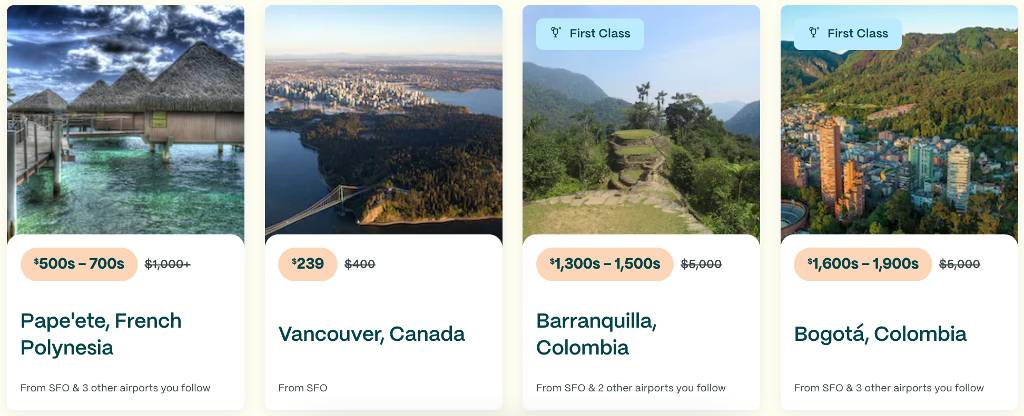Open the Vancouver, Canada deal title
Viewport: 1024px width, 416px height.
point(372,334)
